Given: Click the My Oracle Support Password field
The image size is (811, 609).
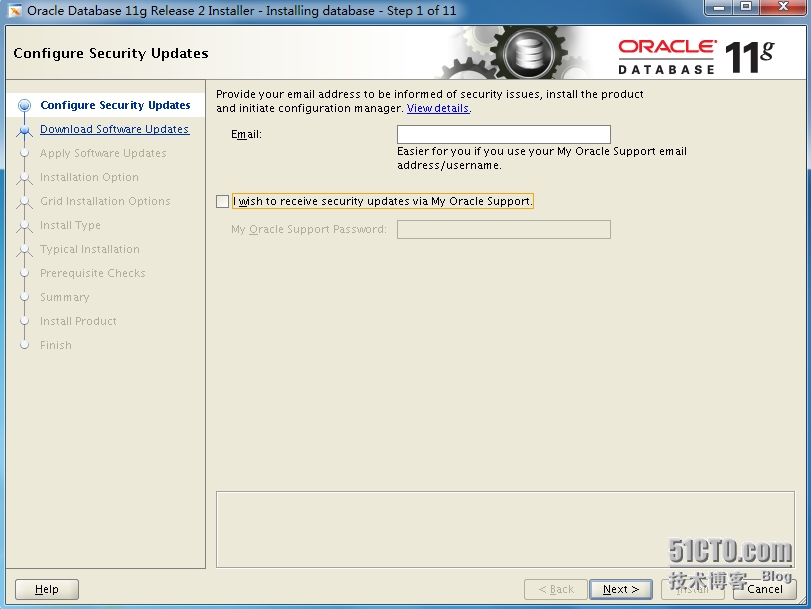Looking at the screenshot, I should 503,229.
